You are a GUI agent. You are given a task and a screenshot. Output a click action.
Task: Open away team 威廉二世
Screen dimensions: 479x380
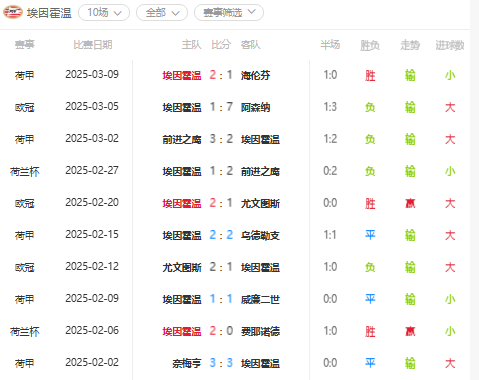(260, 299)
